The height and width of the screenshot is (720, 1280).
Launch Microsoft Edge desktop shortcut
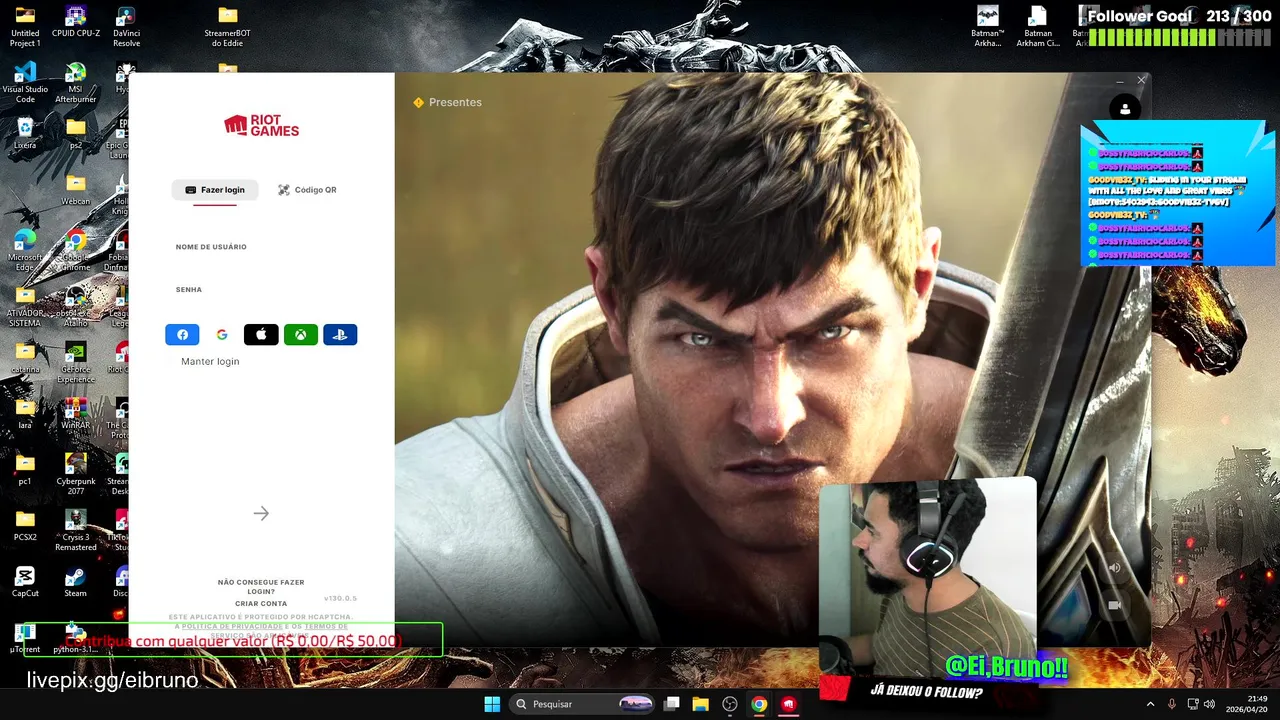pos(25,251)
